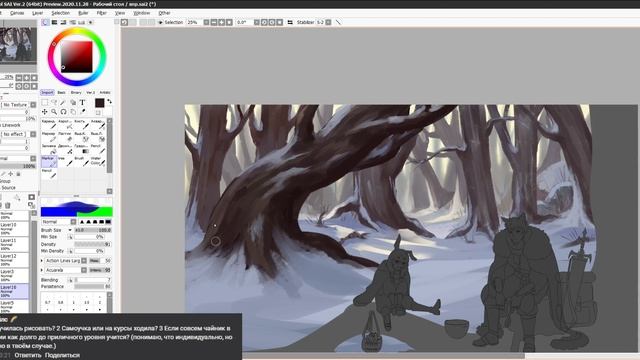This screenshot has height=360, width=640.
Task: Open Action Lines brush shape dropdown
Action: pyautogui.click(x=84, y=260)
